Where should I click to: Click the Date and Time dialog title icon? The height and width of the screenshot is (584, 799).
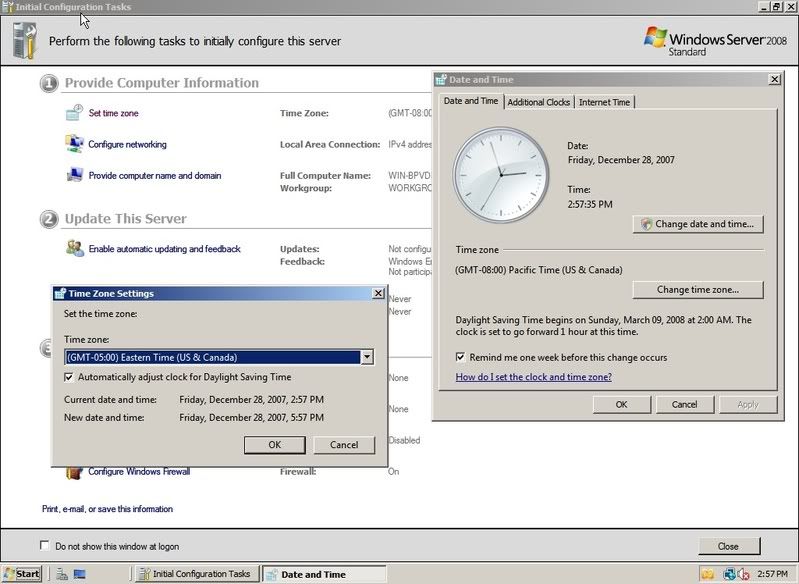441,79
